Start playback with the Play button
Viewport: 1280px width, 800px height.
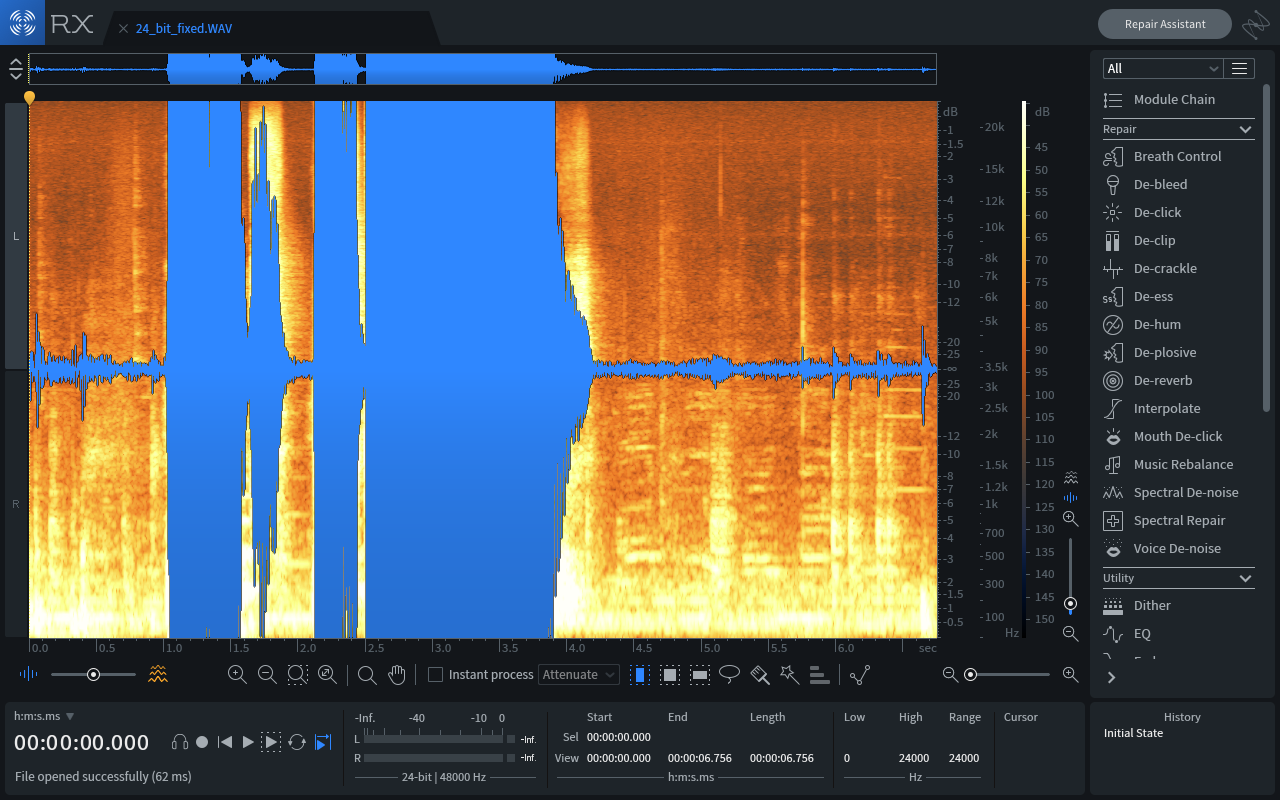pos(249,742)
